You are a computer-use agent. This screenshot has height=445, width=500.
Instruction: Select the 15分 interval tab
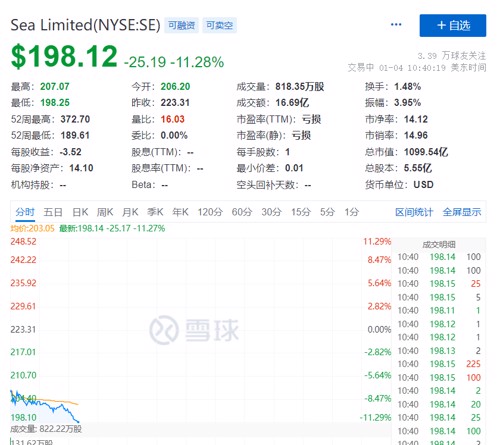[x=301, y=212]
